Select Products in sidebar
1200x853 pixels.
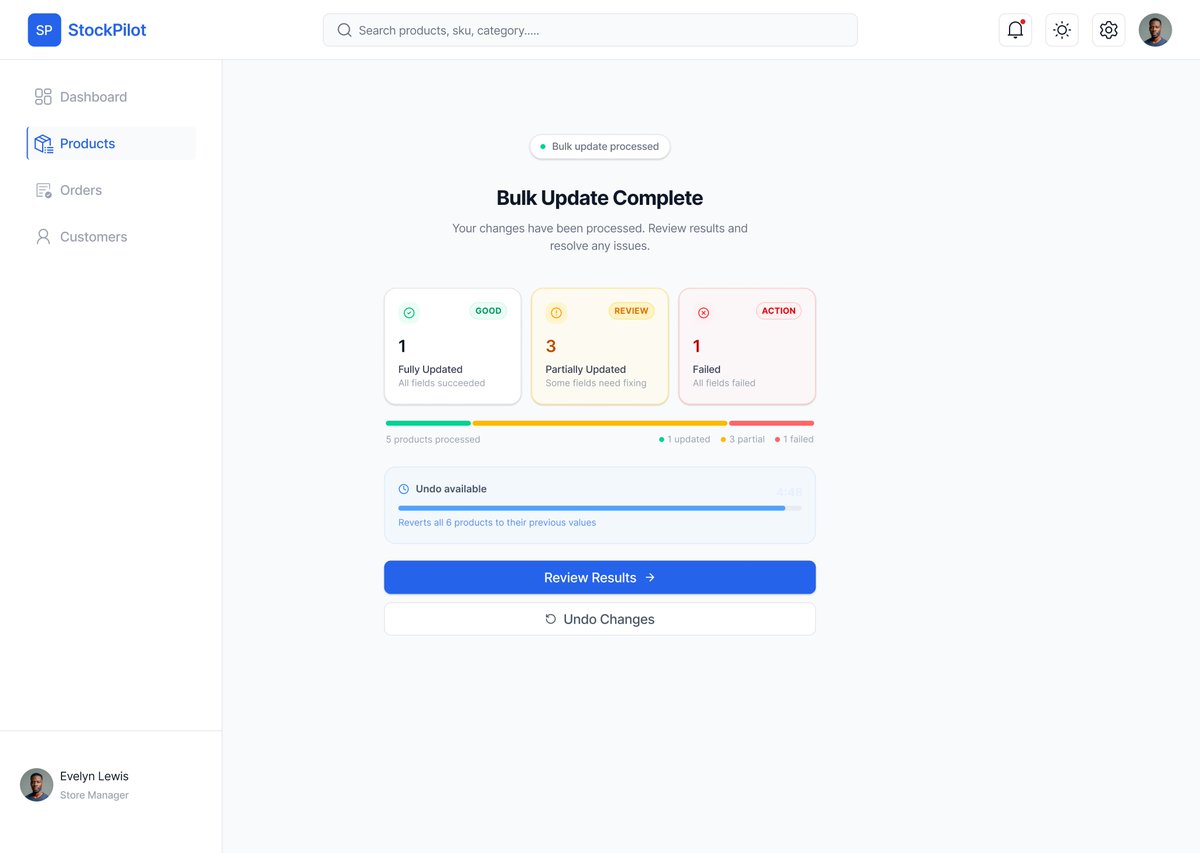coord(111,143)
